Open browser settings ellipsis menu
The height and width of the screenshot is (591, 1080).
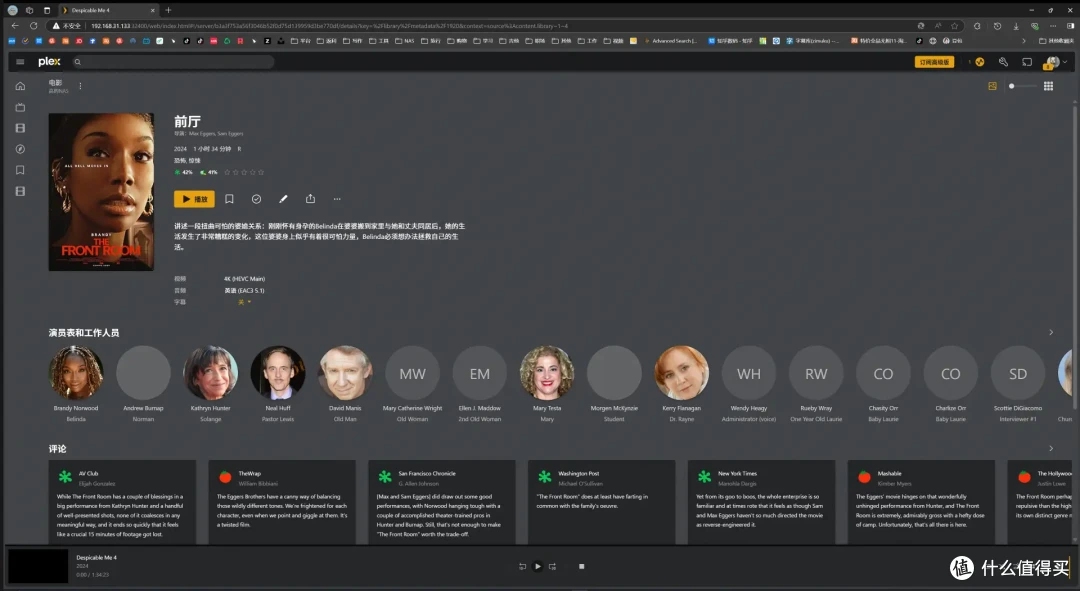[1052, 25]
